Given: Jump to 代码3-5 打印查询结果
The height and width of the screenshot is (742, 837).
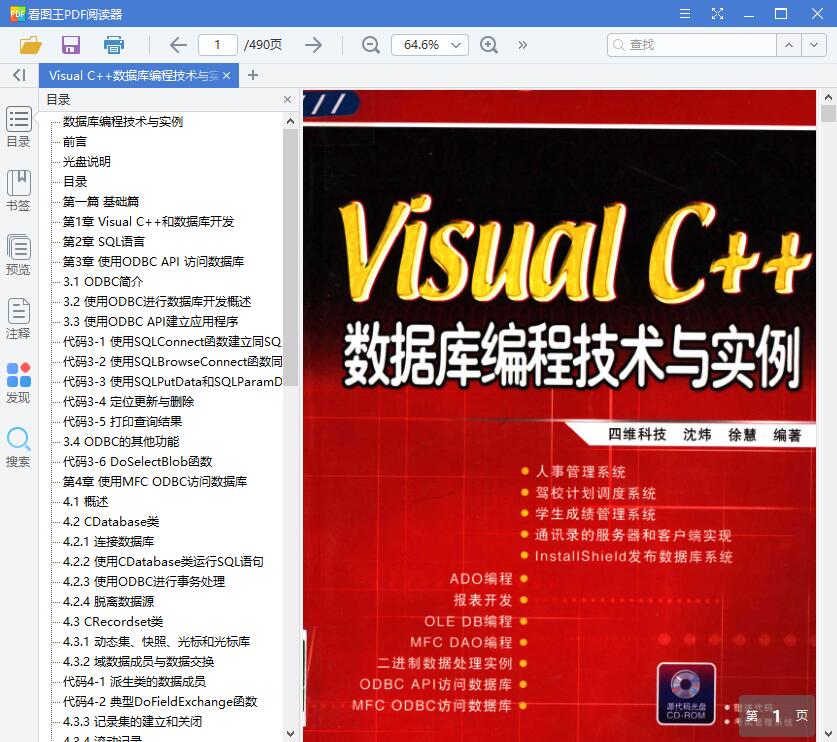Looking at the screenshot, I should [122, 422].
